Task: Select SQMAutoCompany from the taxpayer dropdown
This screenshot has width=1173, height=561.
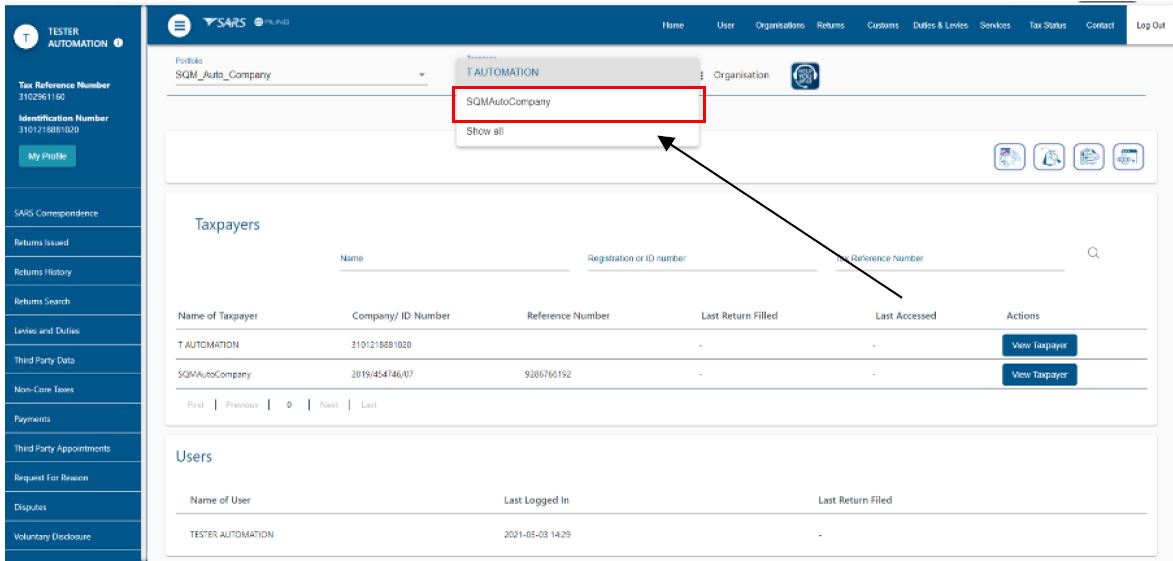Action: (x=578, y=103)
